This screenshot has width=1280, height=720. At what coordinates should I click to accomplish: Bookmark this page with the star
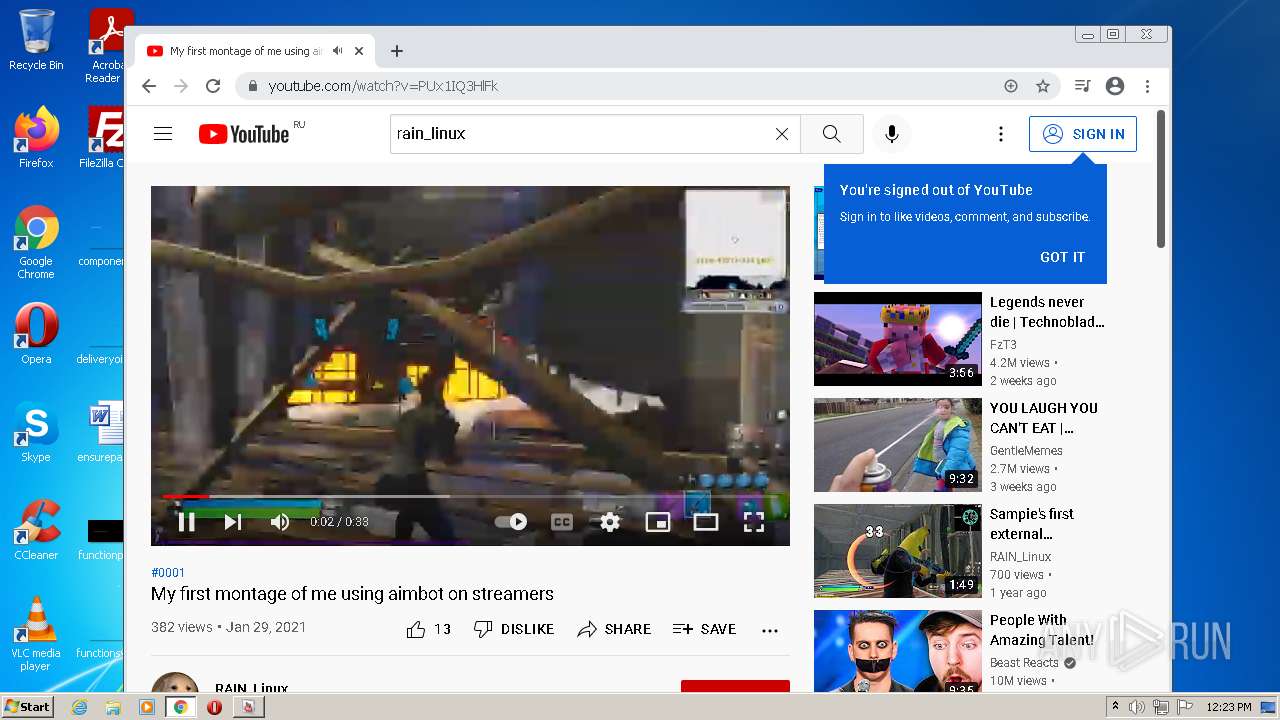click(x=1043, y=86)
